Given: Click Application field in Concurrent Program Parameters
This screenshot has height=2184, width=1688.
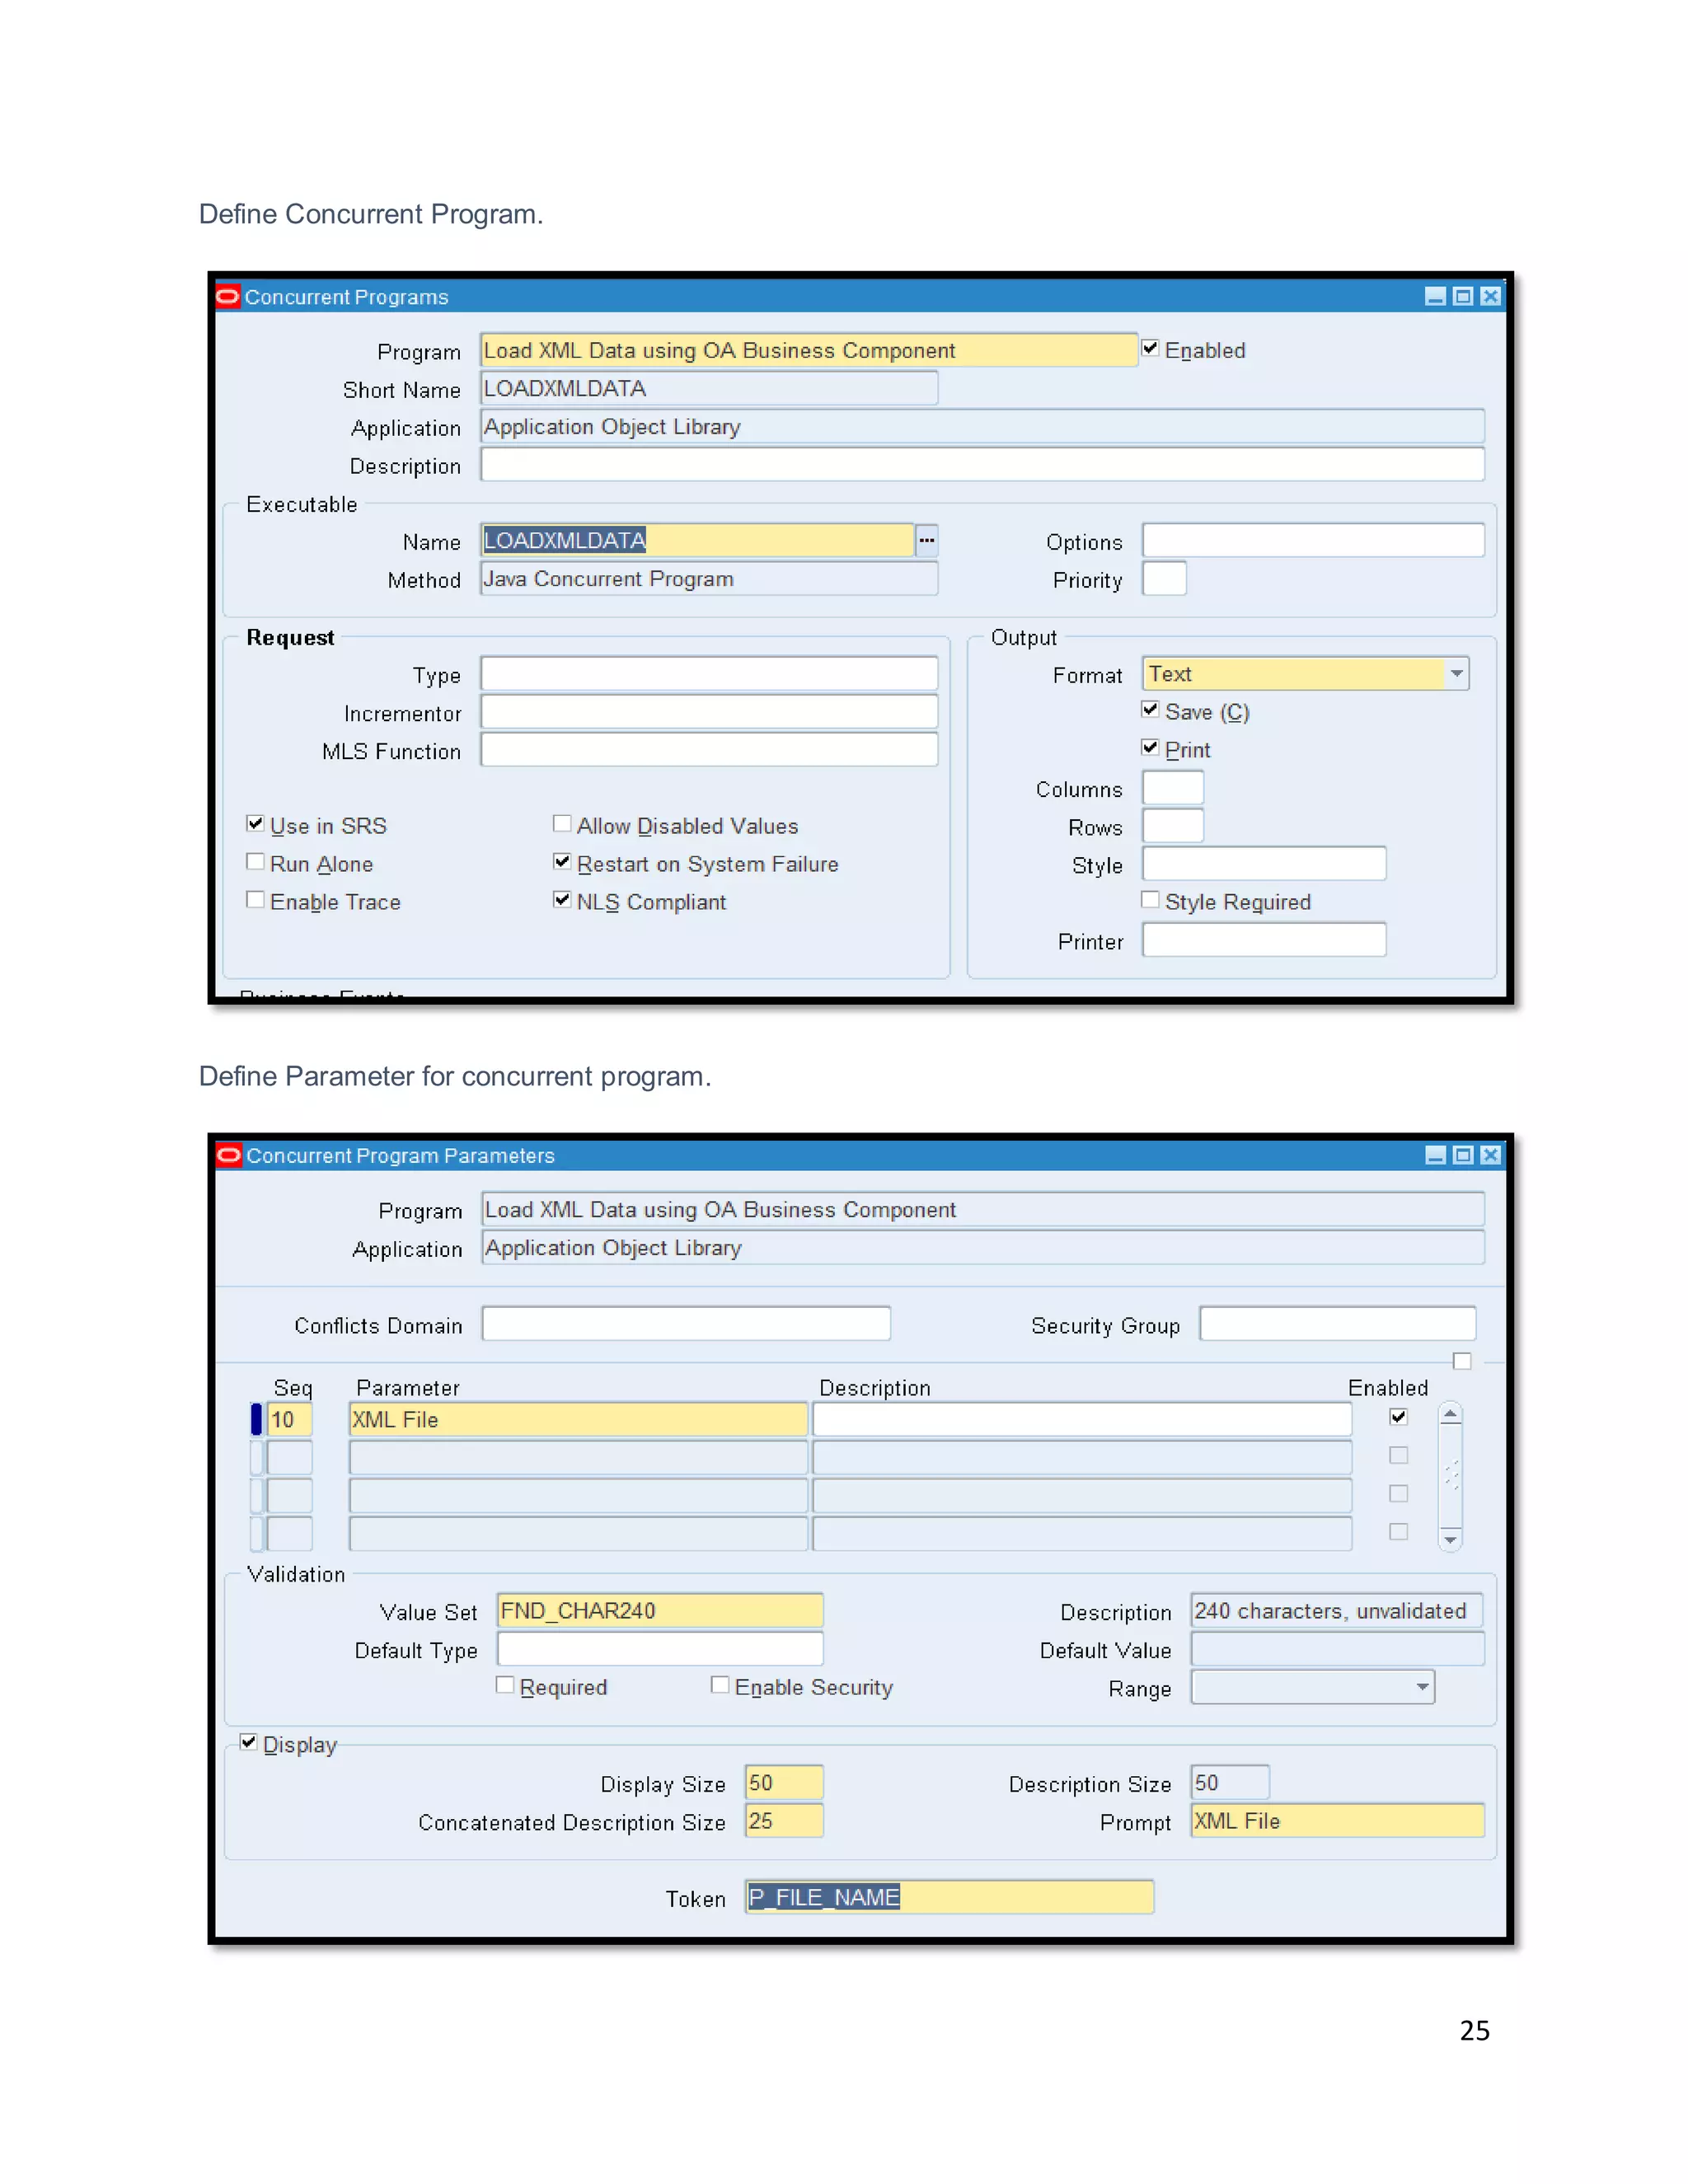Looking at the screenshot, I should click(983, 1247).
